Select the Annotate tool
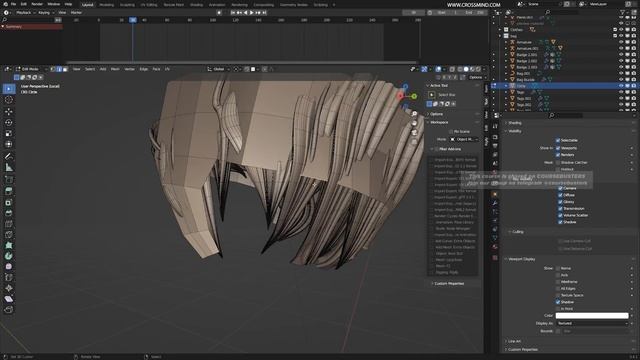640x360 pixels. [9, 156]
